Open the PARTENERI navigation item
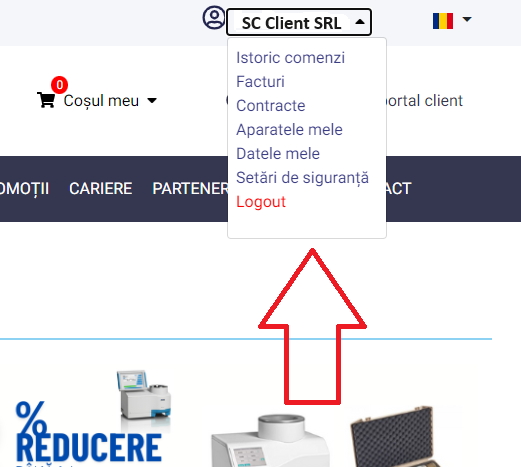Viewport: 521px width, 467px height. coord(190,189)
